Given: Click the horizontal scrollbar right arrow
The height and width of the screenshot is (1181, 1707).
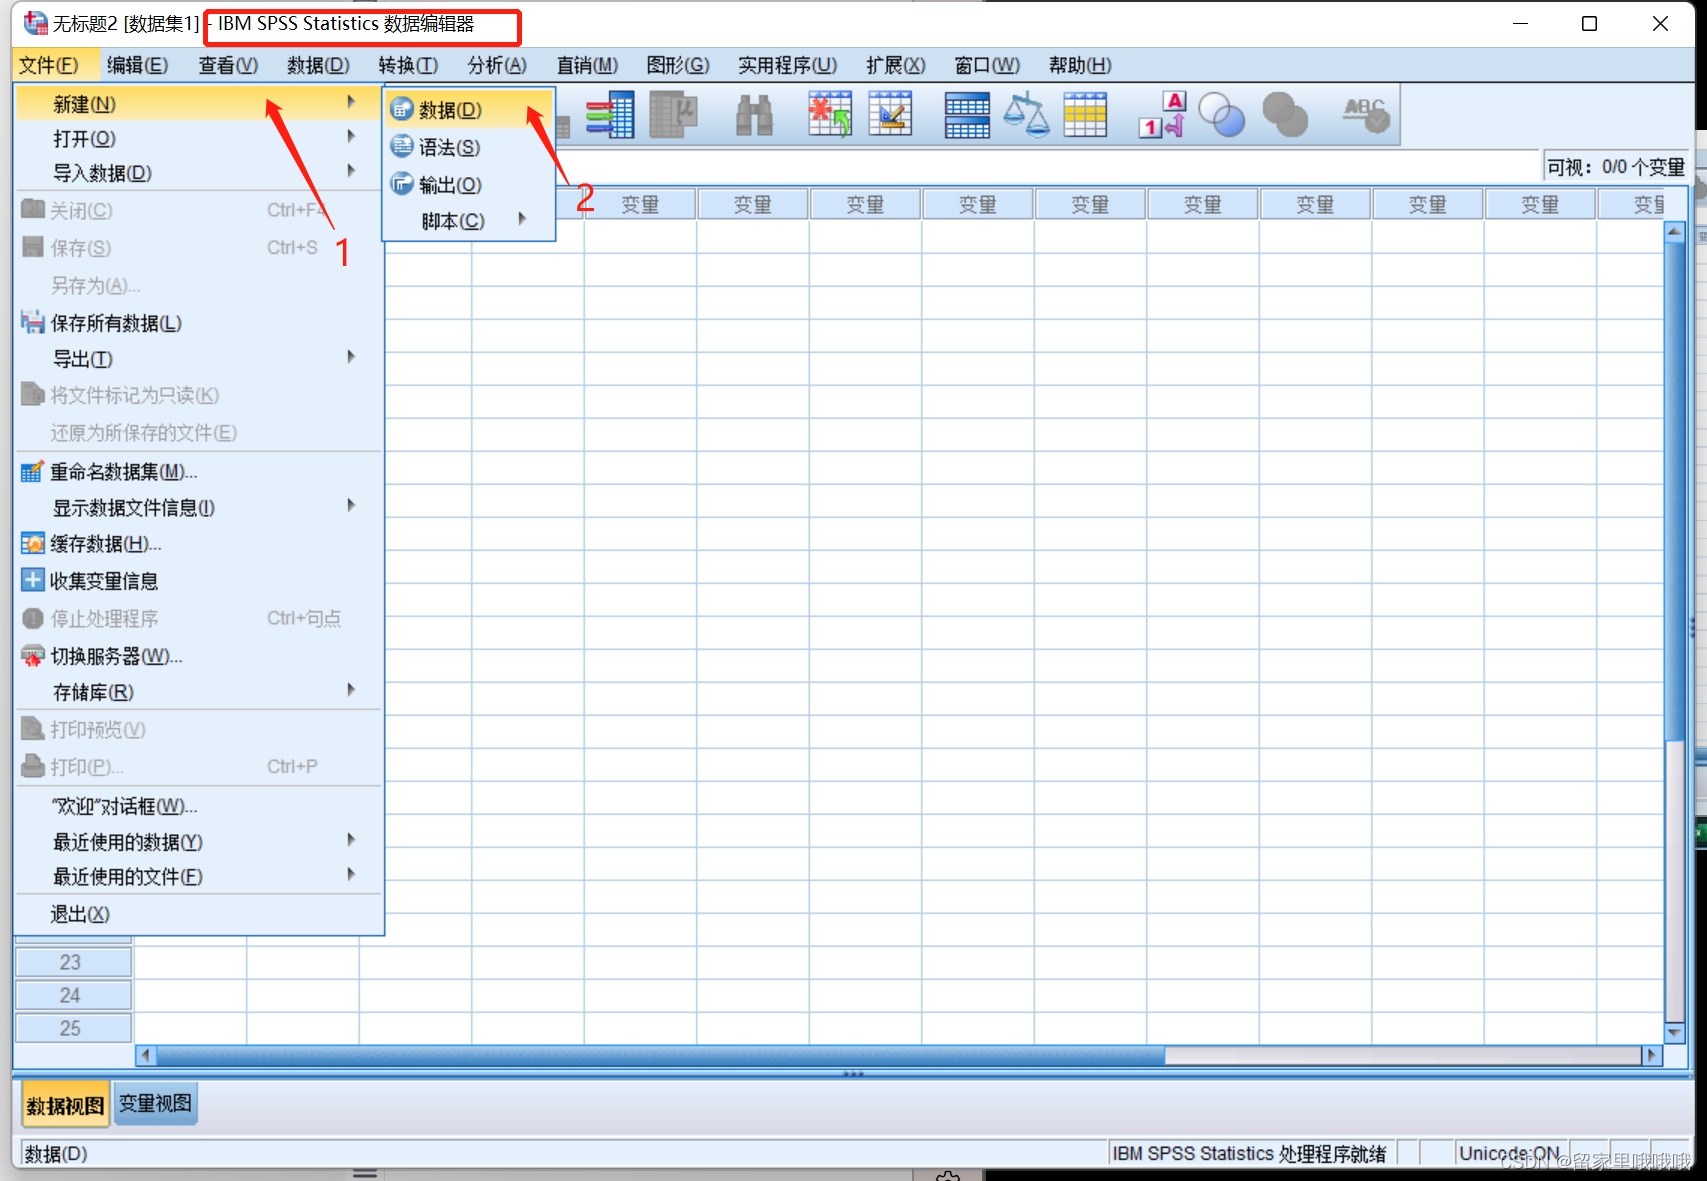Looking at the screenshot, I should (1651, 1055).
